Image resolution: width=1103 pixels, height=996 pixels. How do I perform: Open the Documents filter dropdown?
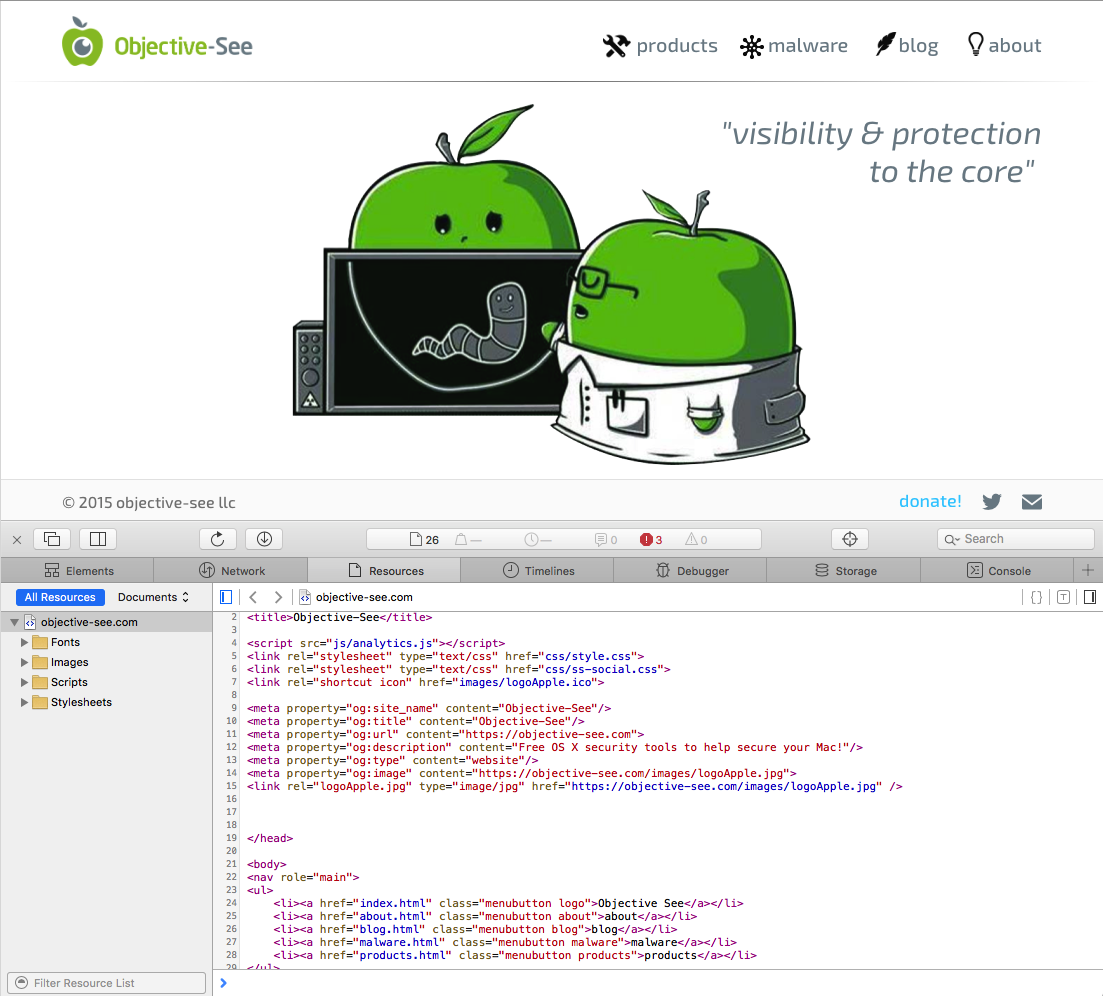pyautogui.click(x=153, y=597)
